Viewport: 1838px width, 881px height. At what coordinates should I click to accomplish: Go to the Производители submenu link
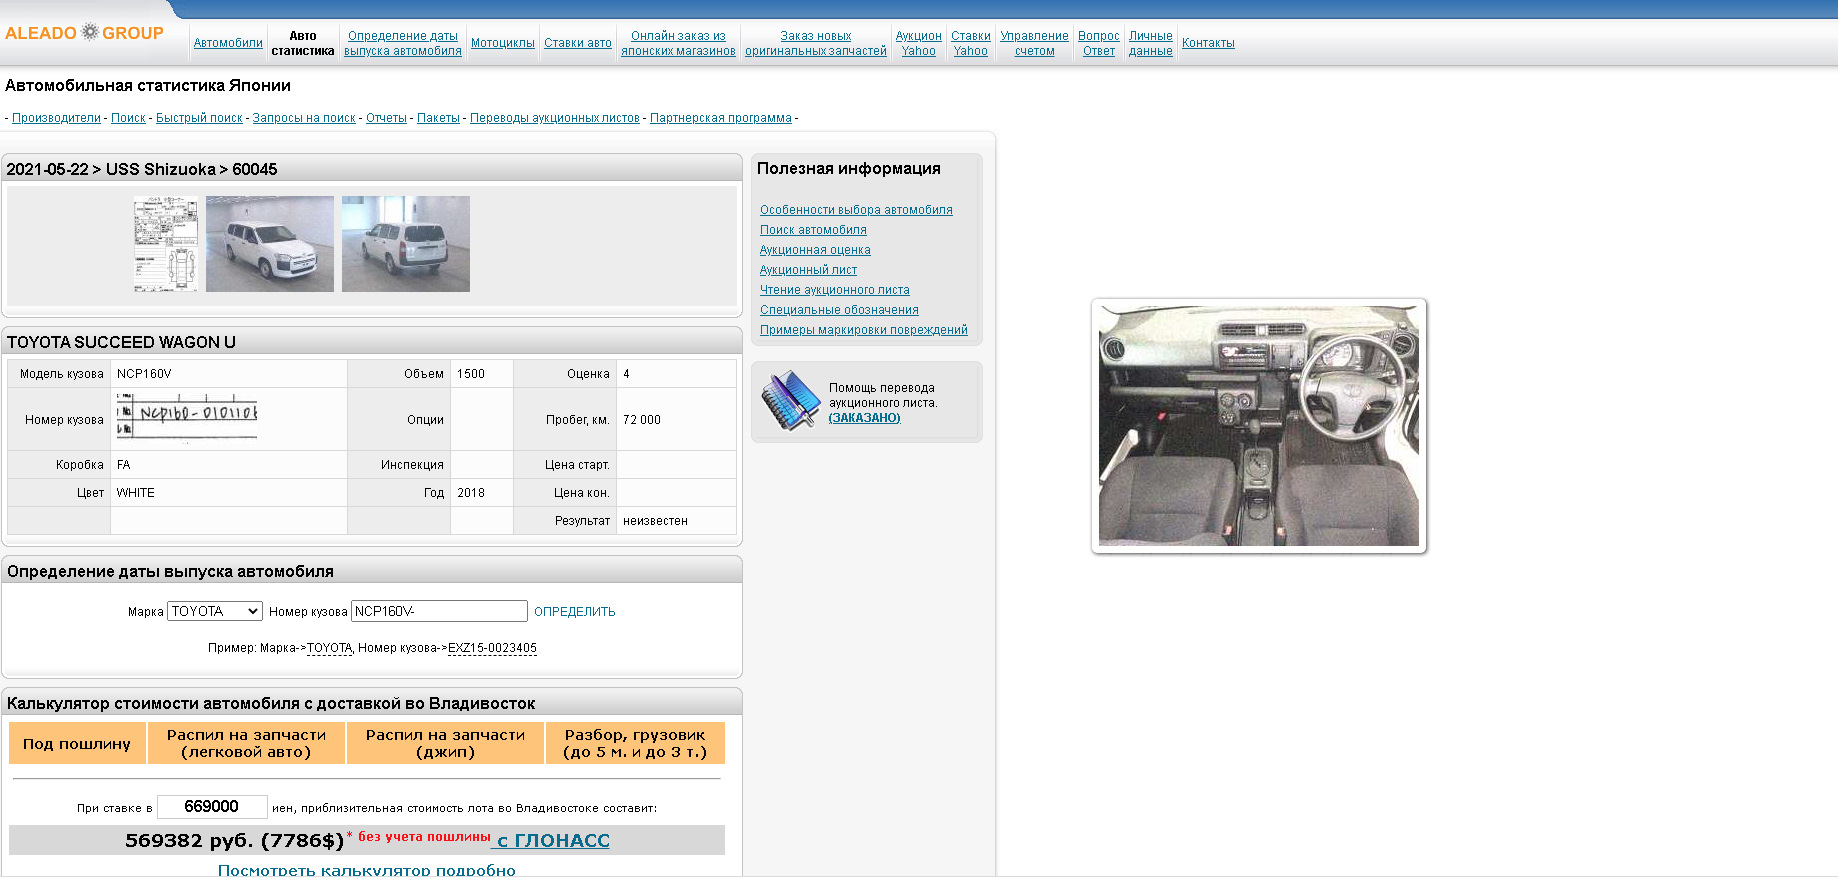coord(56,118)
